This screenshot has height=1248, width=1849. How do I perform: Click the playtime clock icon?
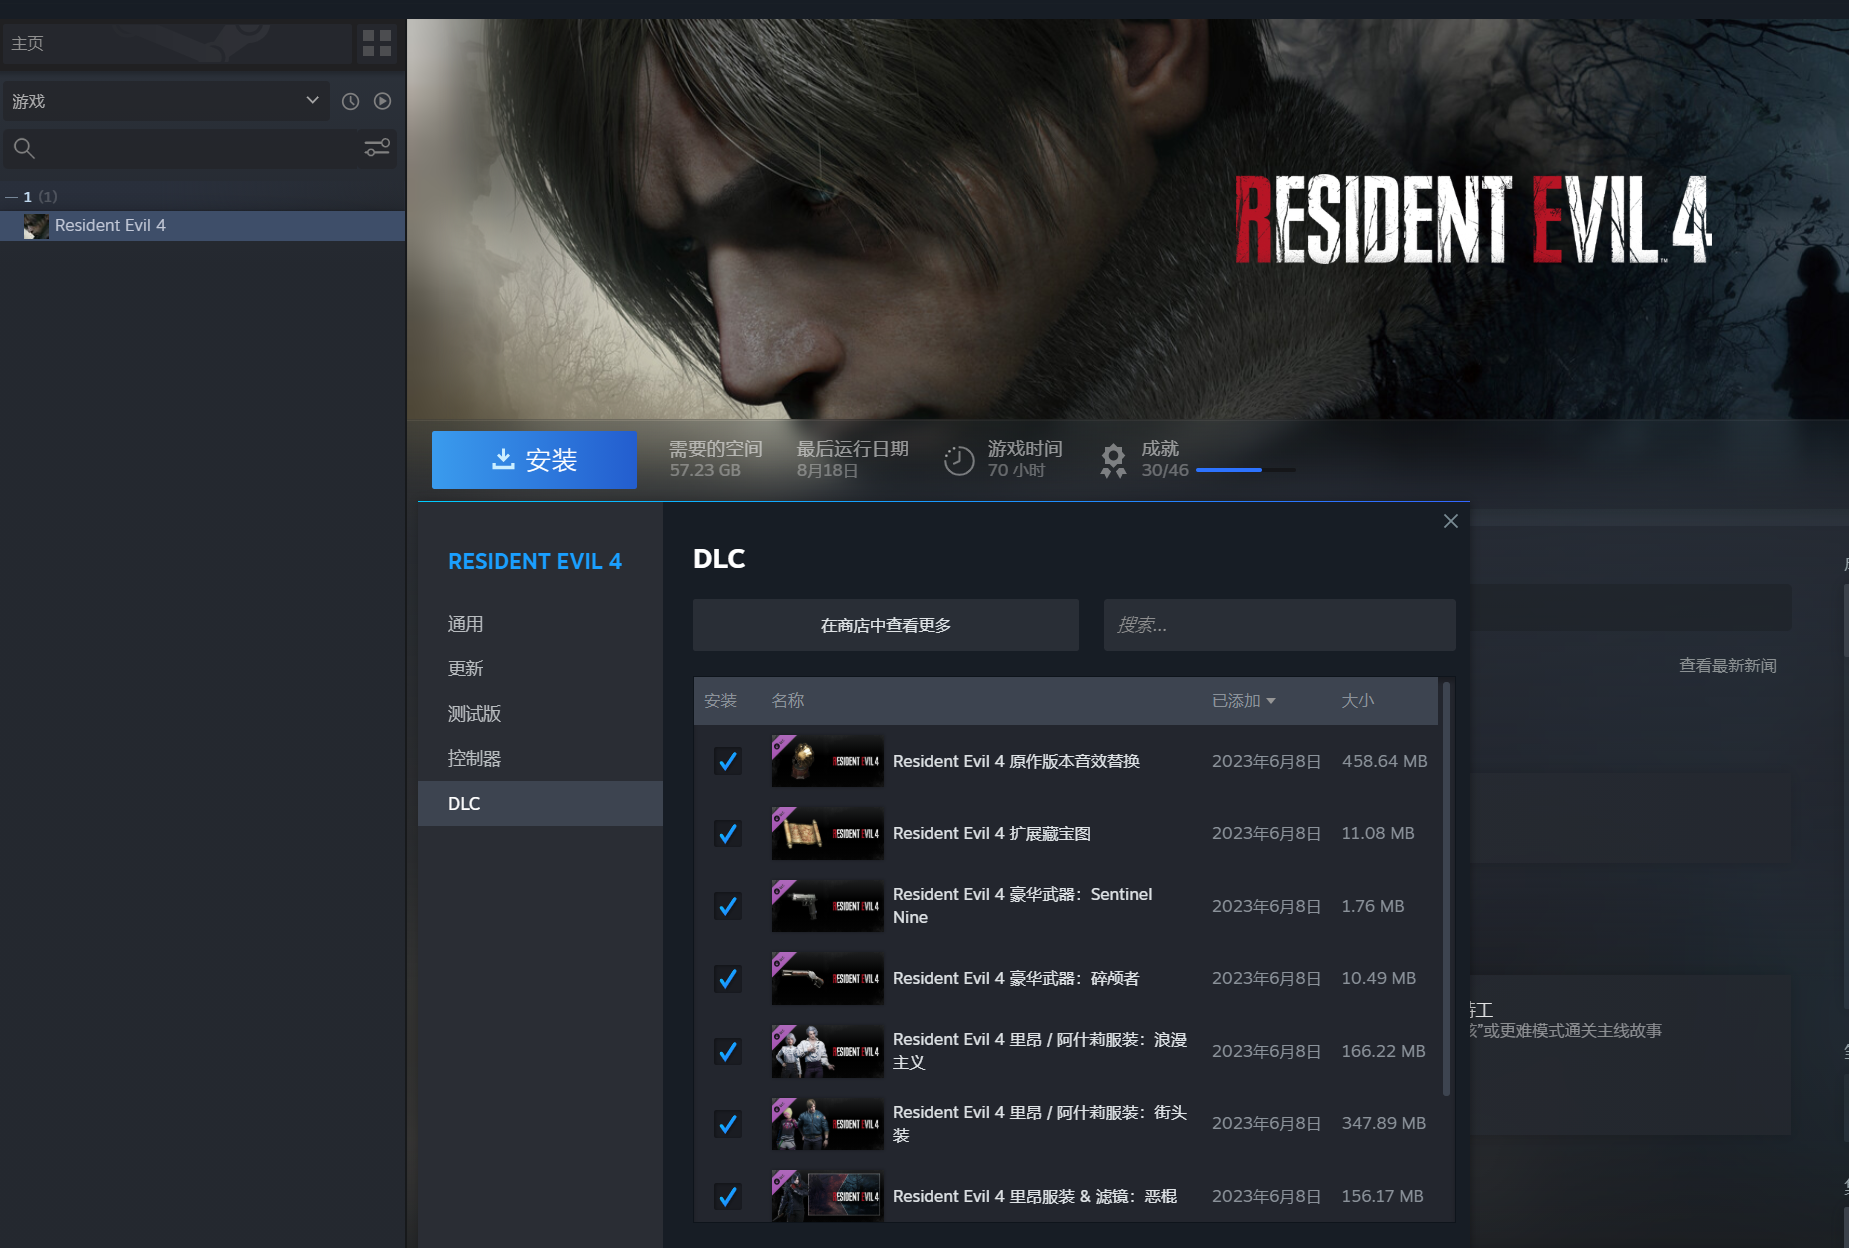959,460
